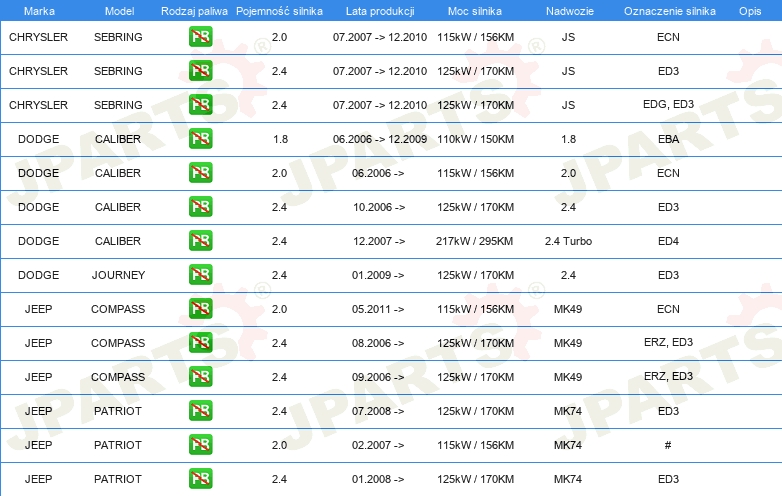The width and height of the screenshot is (782, 496).
Task: Select the 01.2008 -> production date cell
Action: pyautogui.click(x=378, y=479)
